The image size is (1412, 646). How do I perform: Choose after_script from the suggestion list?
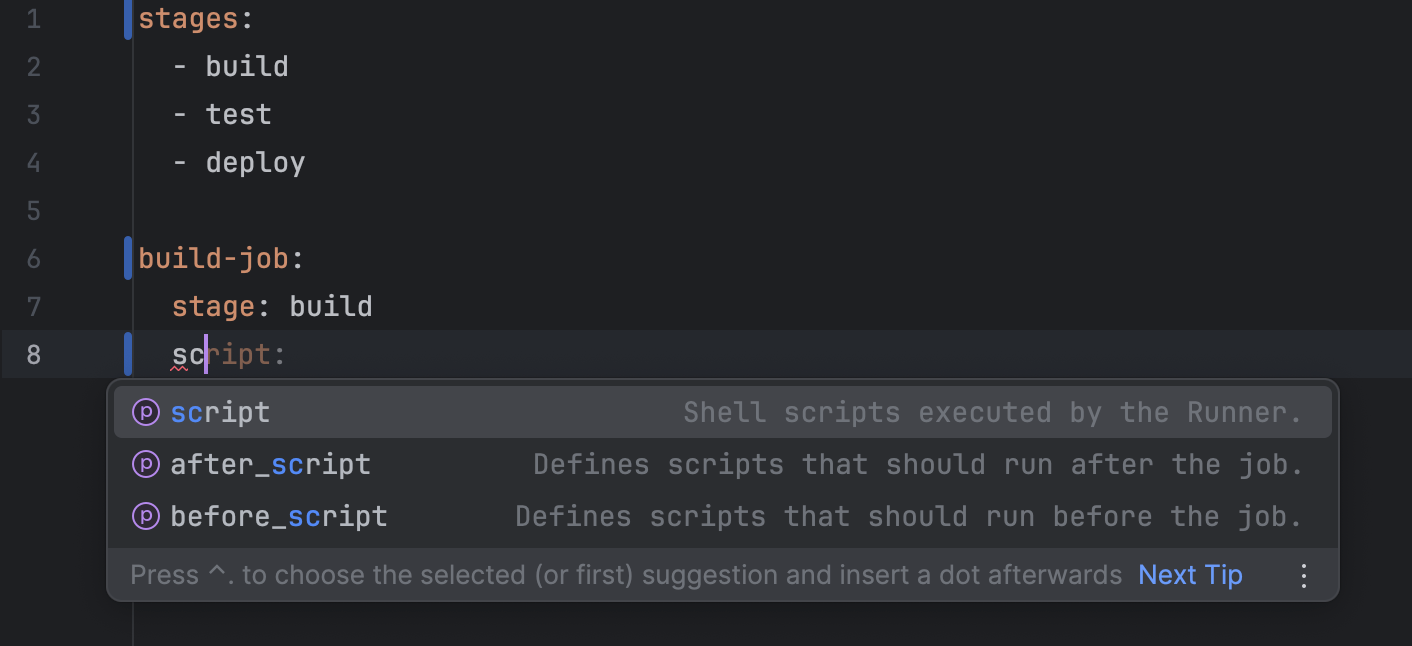[x=270, y=464]
